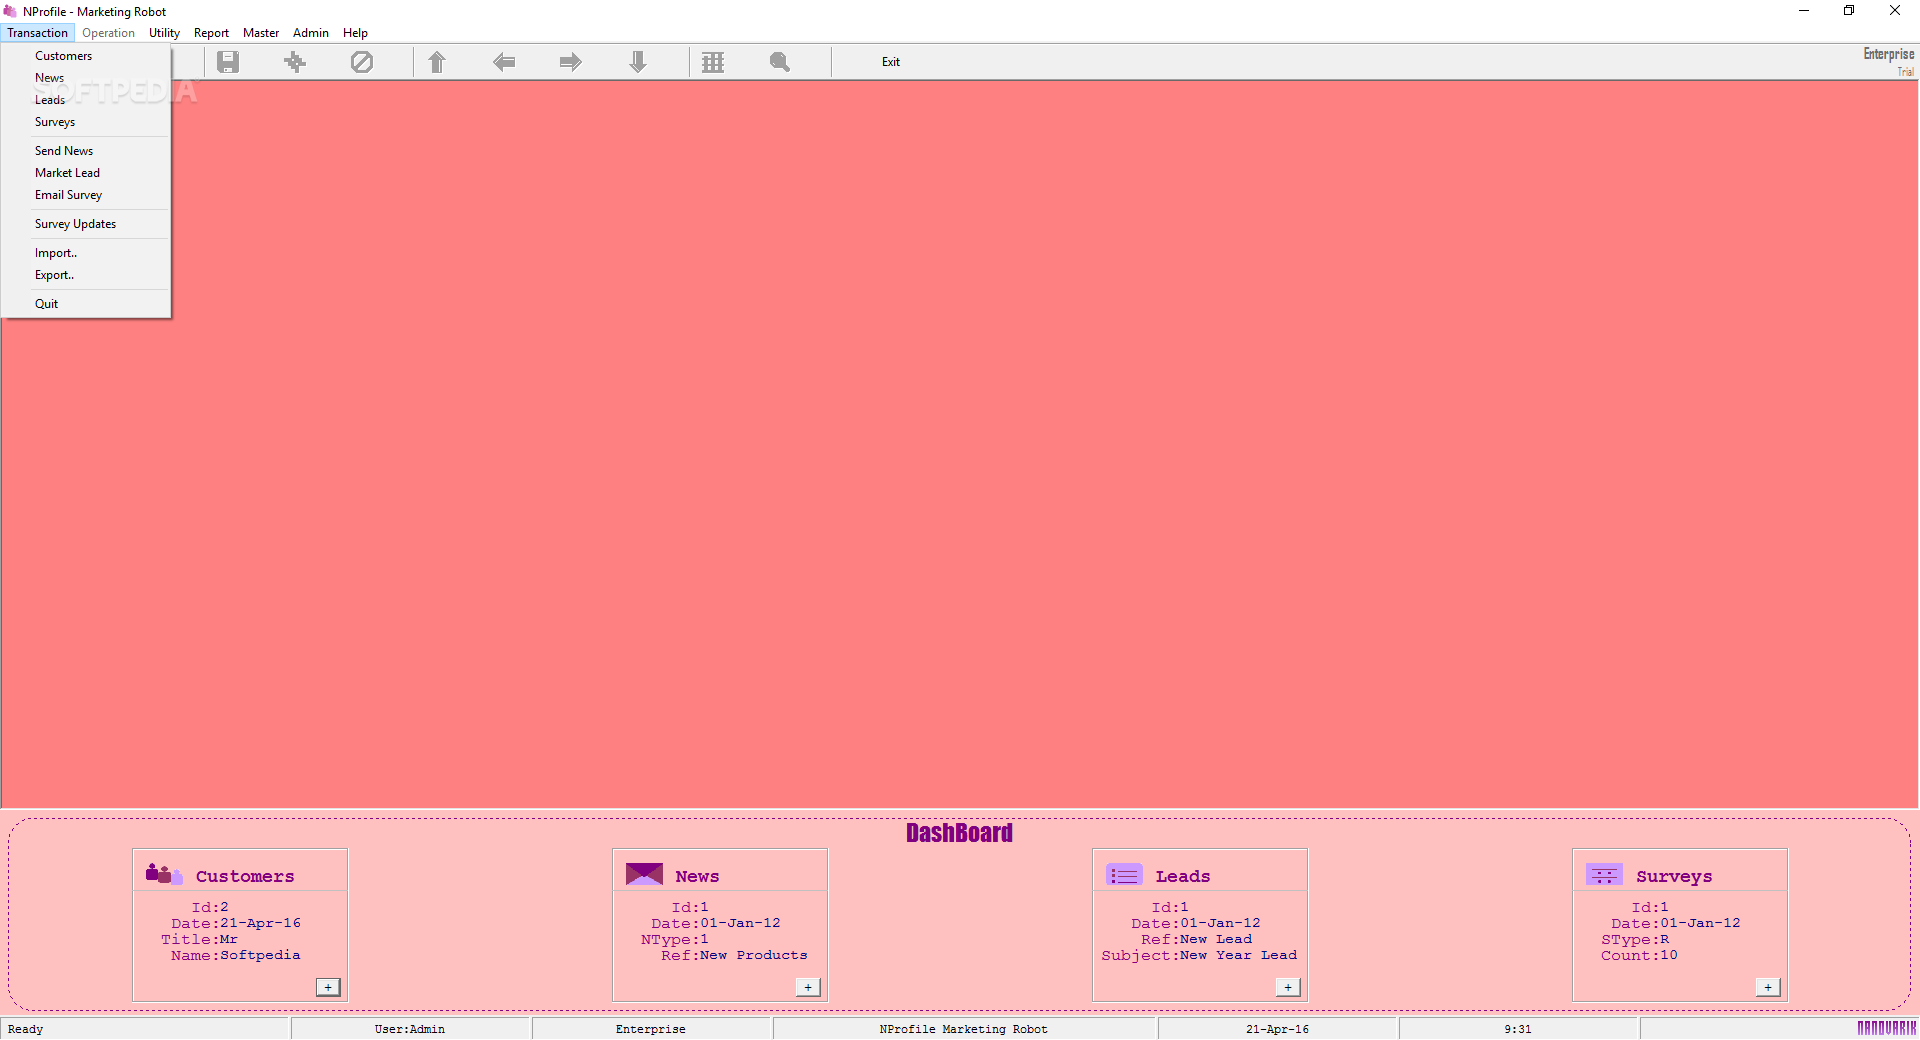Click Count:10 in Surveys card
The image size is (1920, 1040).
(x=1640, y=955)
